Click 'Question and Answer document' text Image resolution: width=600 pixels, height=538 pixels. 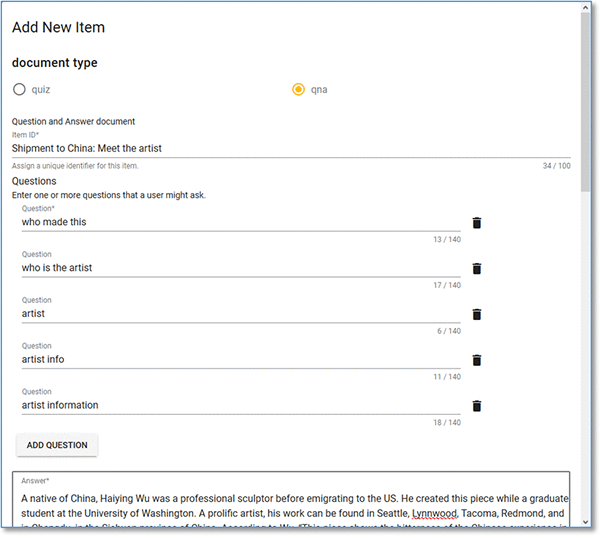[x=73, y=122]
